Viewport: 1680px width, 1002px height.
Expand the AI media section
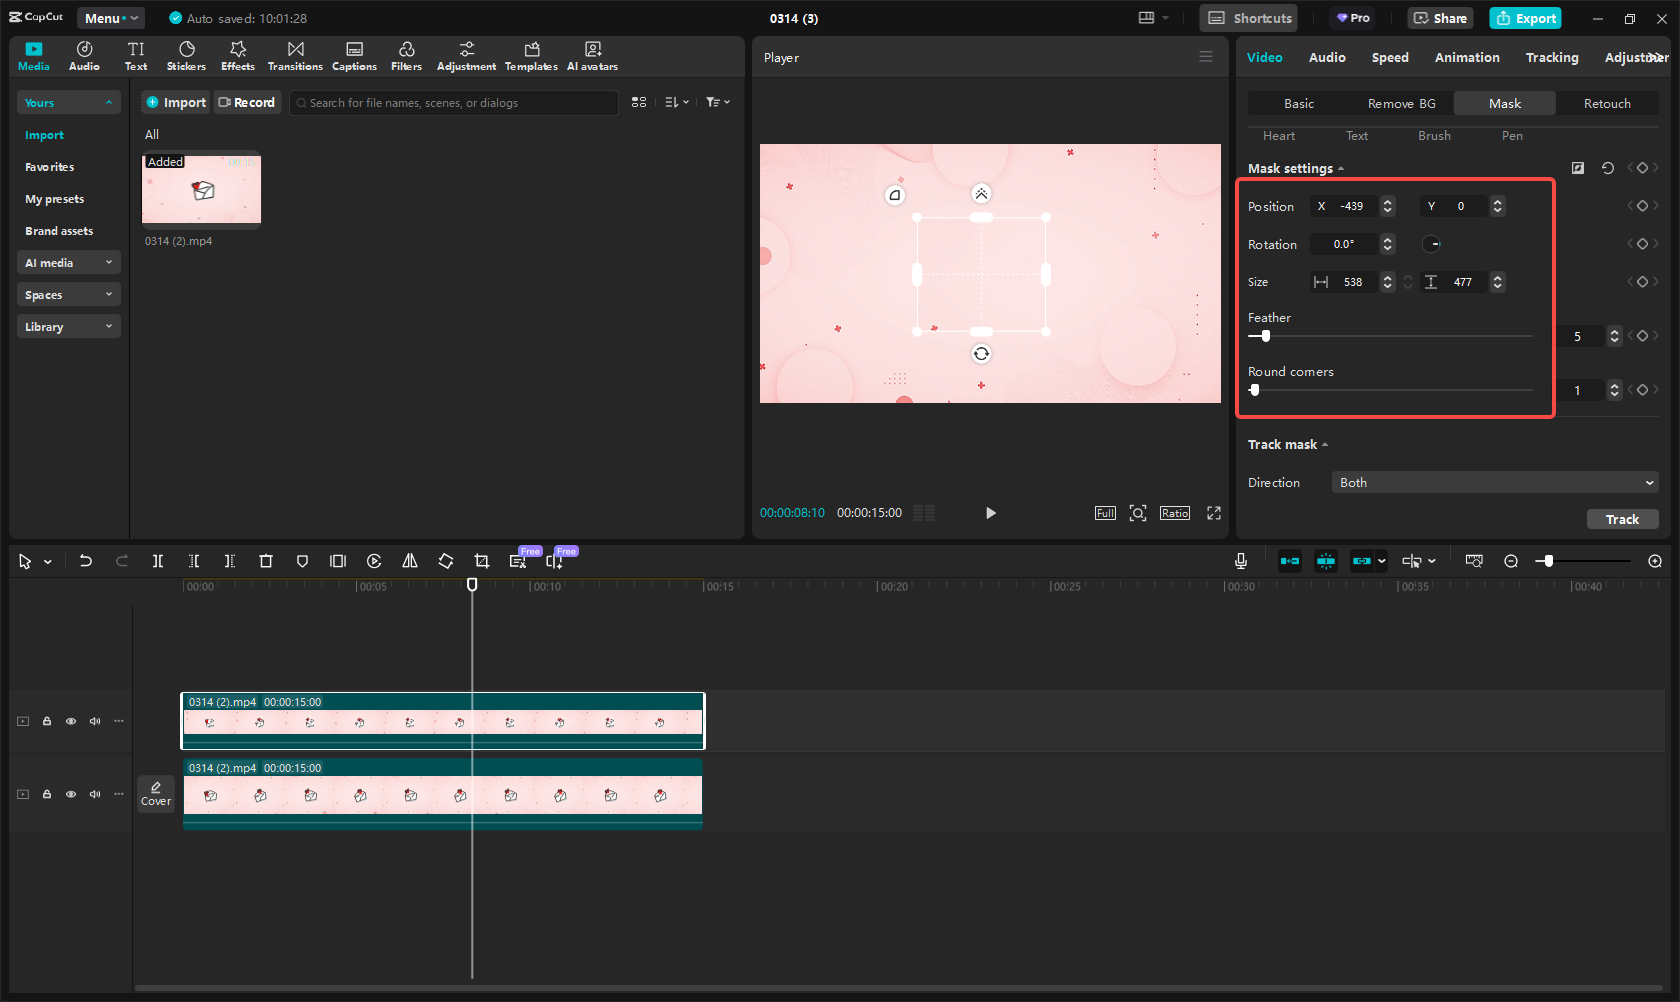tap(68, 263)
